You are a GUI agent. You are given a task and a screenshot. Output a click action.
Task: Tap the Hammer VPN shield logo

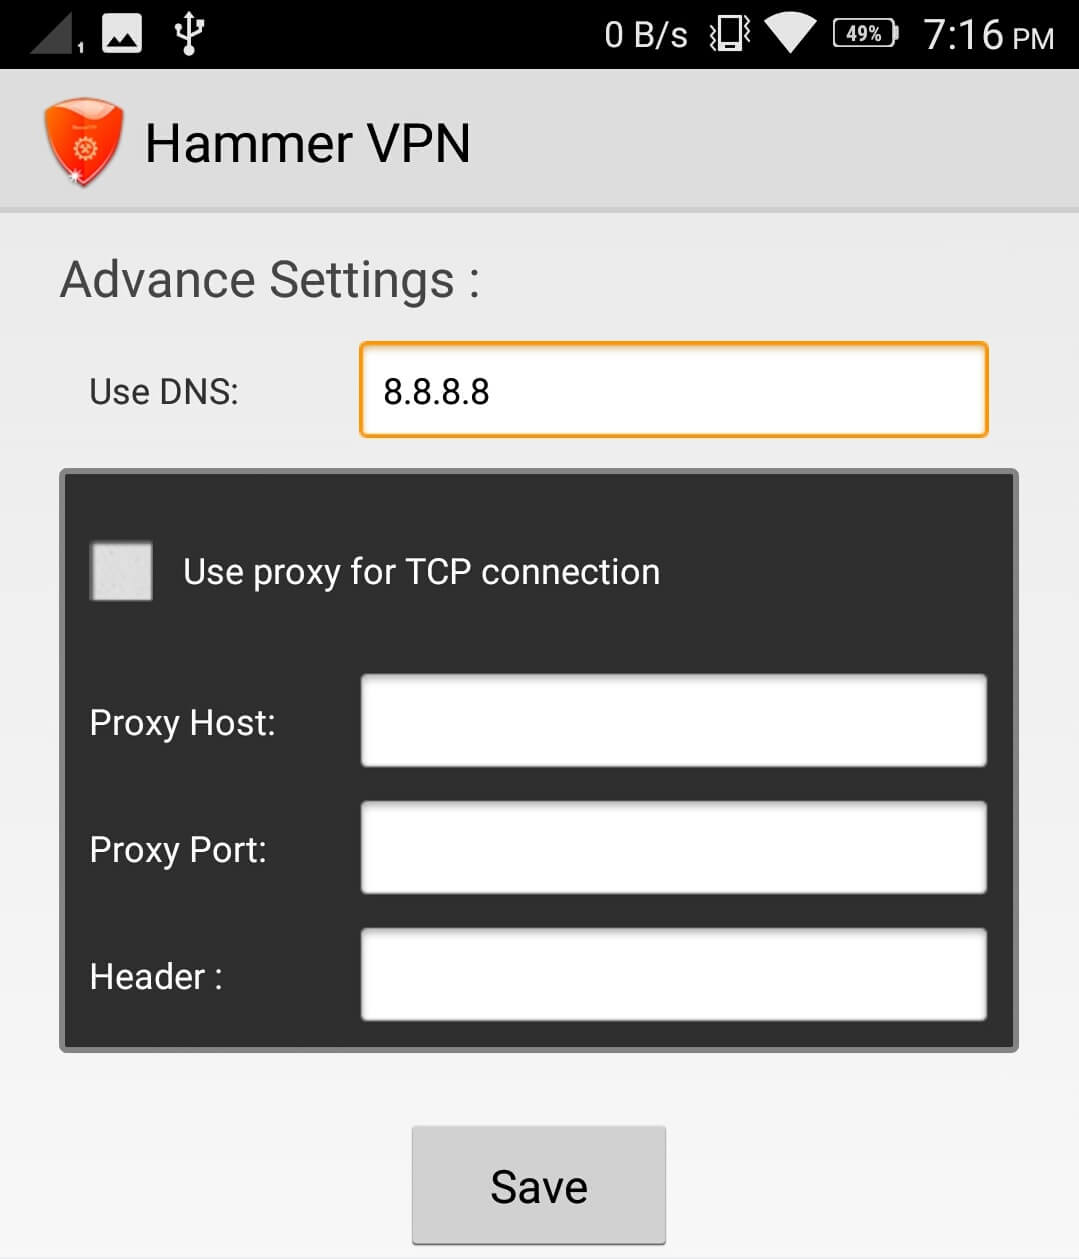(84, 142)
